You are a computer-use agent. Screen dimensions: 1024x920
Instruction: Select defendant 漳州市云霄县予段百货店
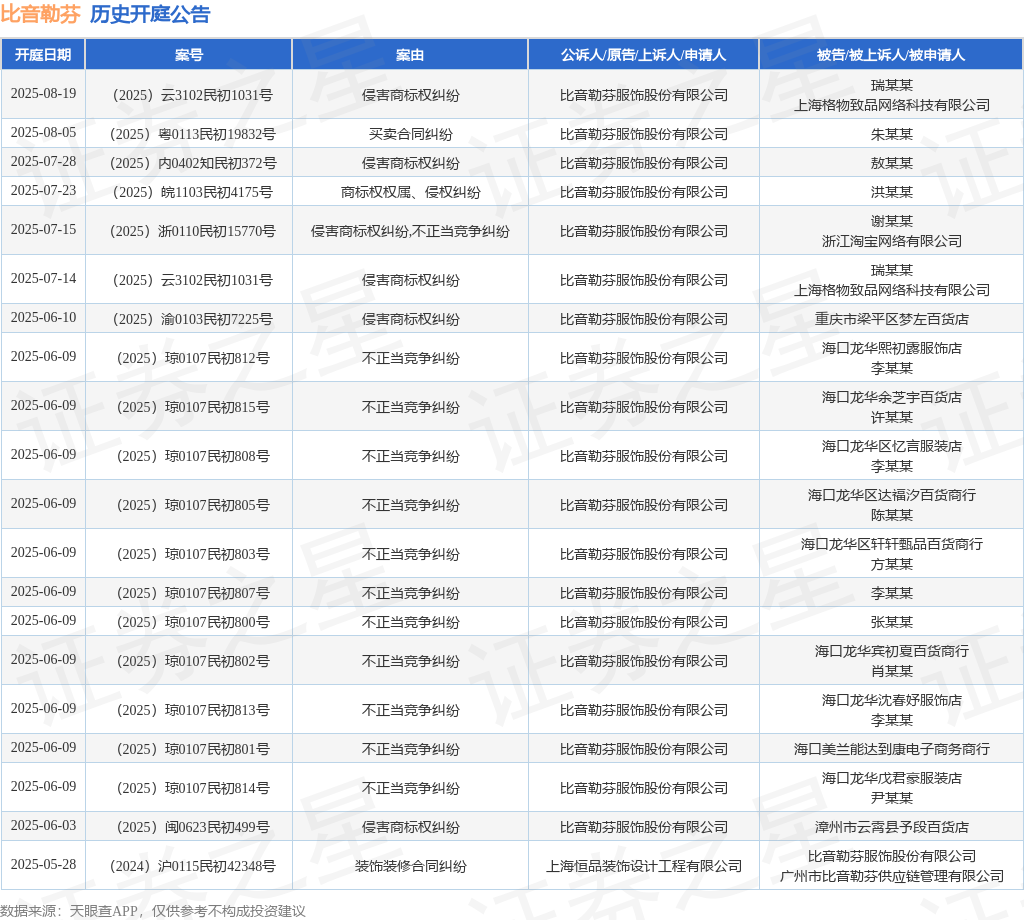[x=891, y=827]
